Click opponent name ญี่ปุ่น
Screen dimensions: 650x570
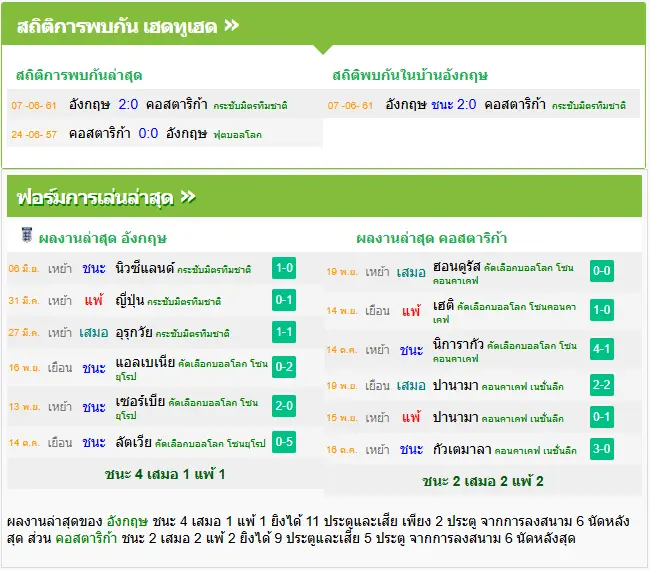(x=130, y=300)
